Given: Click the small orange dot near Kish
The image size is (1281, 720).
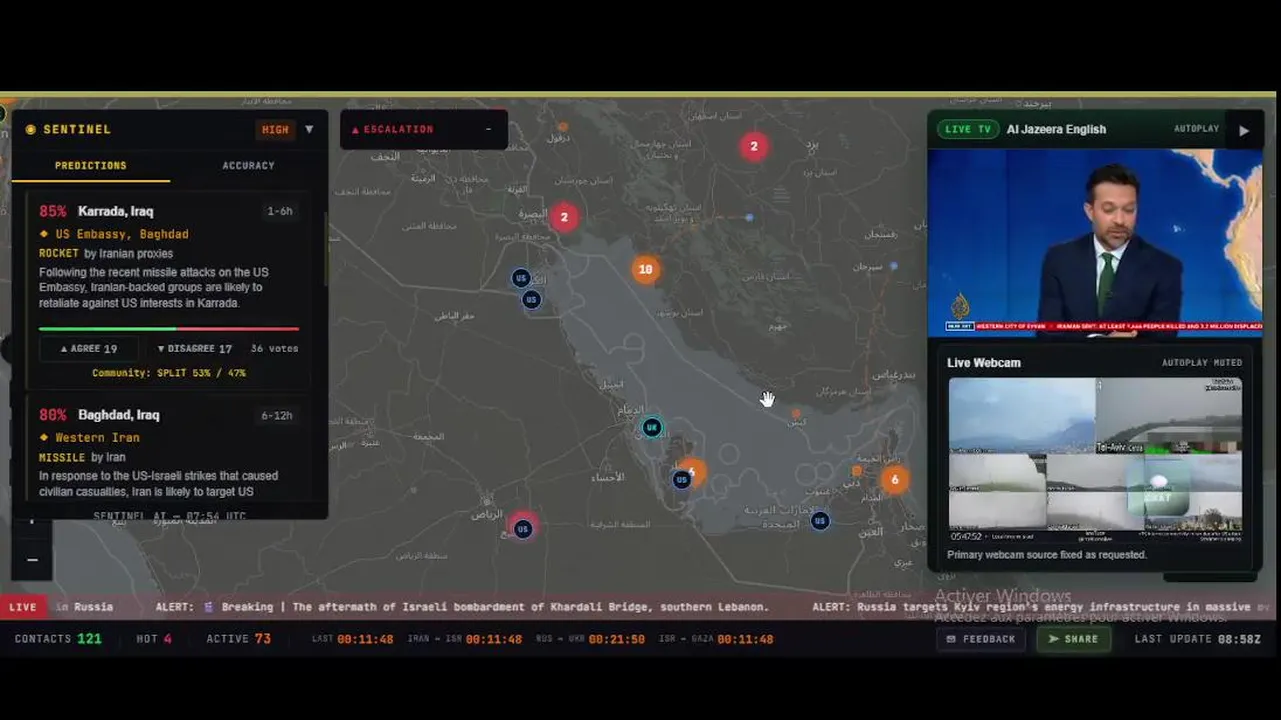Looking at the screenshot, I should (796, 413).
